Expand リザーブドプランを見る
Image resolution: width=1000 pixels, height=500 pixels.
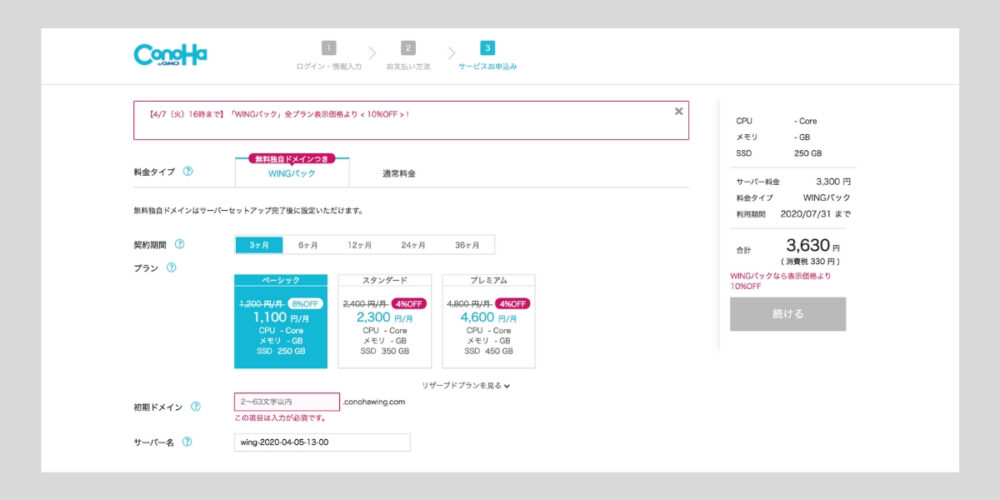(466, 385)
